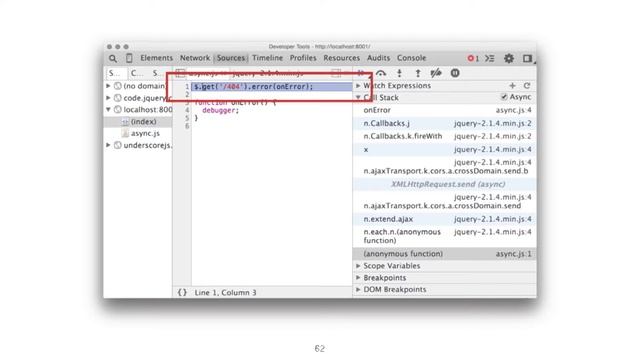Select the n.extend.ajax stack frame
Viewport: 640px width, 360px height.
click(x=444, y=219)
